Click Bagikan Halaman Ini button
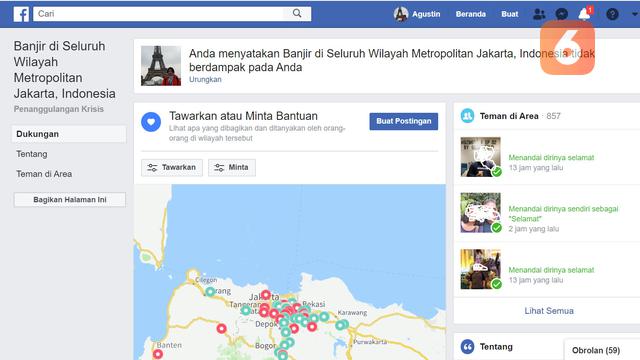640x360 pixels. [x=70, y=200]
